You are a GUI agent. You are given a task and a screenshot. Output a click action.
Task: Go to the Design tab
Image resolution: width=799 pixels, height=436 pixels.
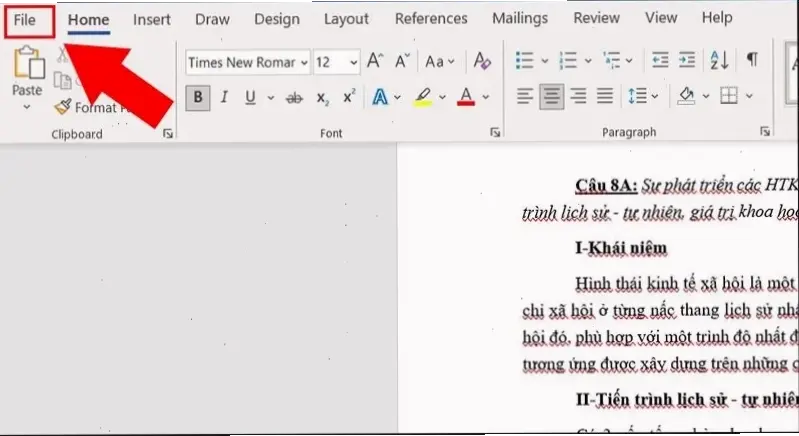(x=277, y=19)
